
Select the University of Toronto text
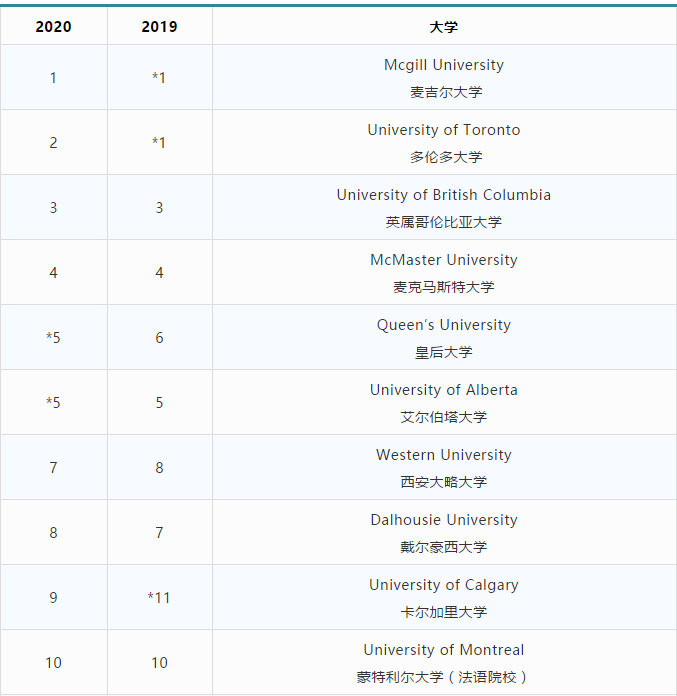tap(444, 130)
